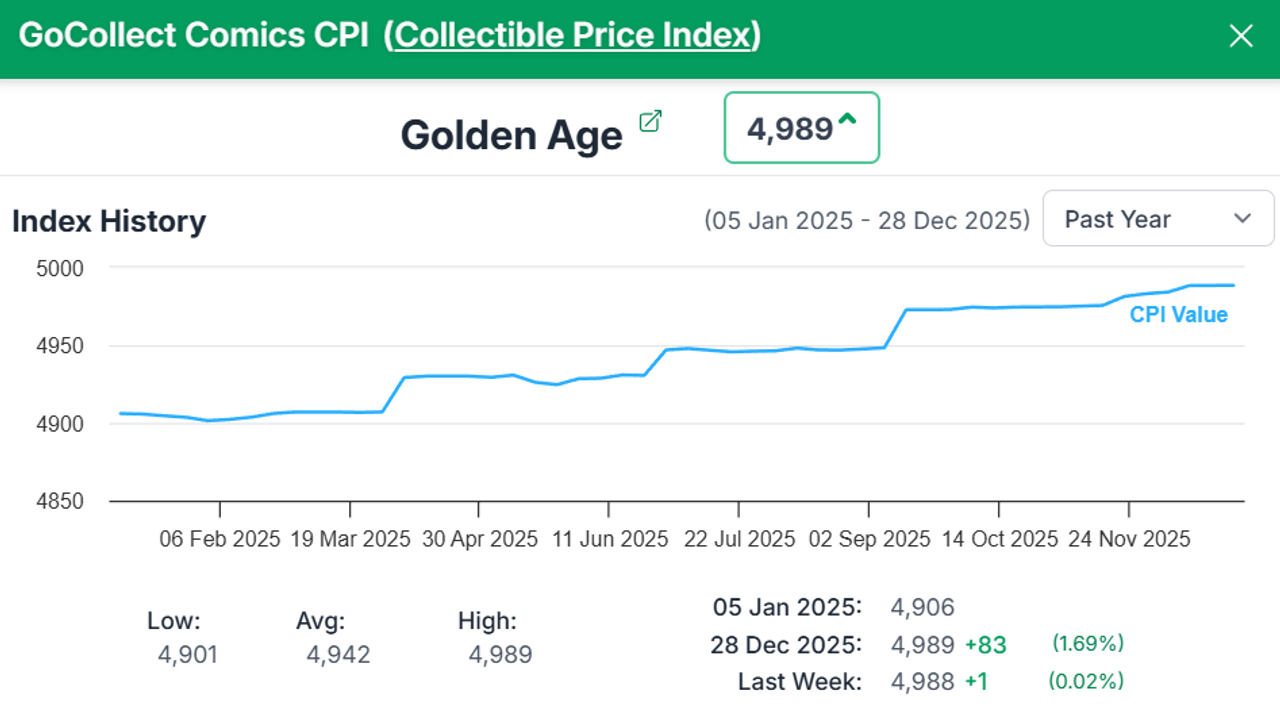Viewport: 1280px width, 714px height.
Task: Click the 24 Nov 2025 axis label
Action: coord(1129,540)
